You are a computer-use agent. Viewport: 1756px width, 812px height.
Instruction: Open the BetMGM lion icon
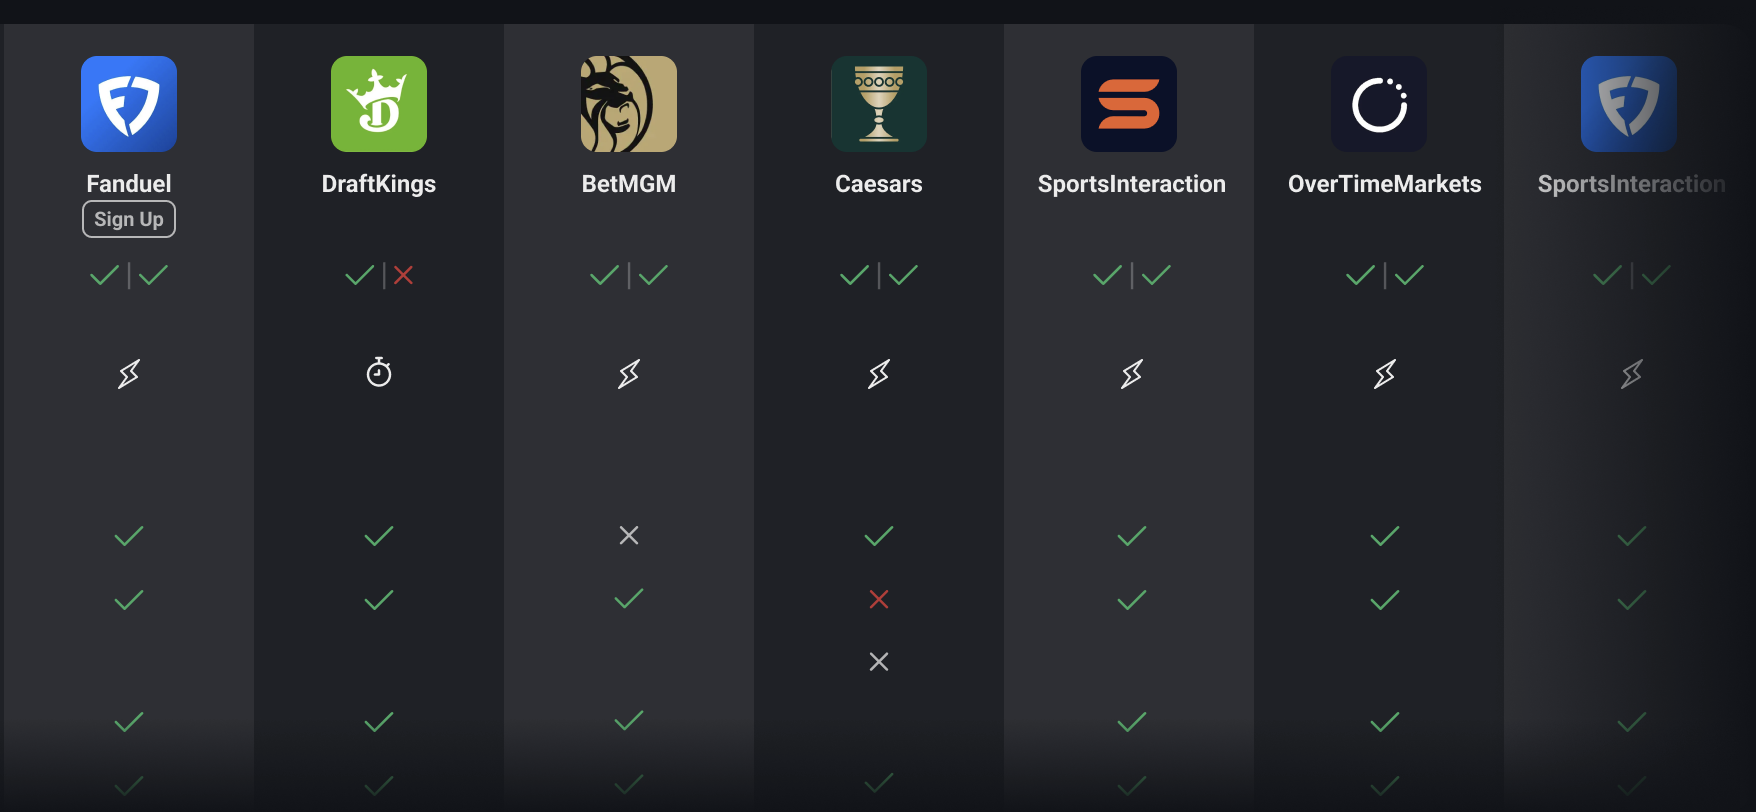(629, 103)
